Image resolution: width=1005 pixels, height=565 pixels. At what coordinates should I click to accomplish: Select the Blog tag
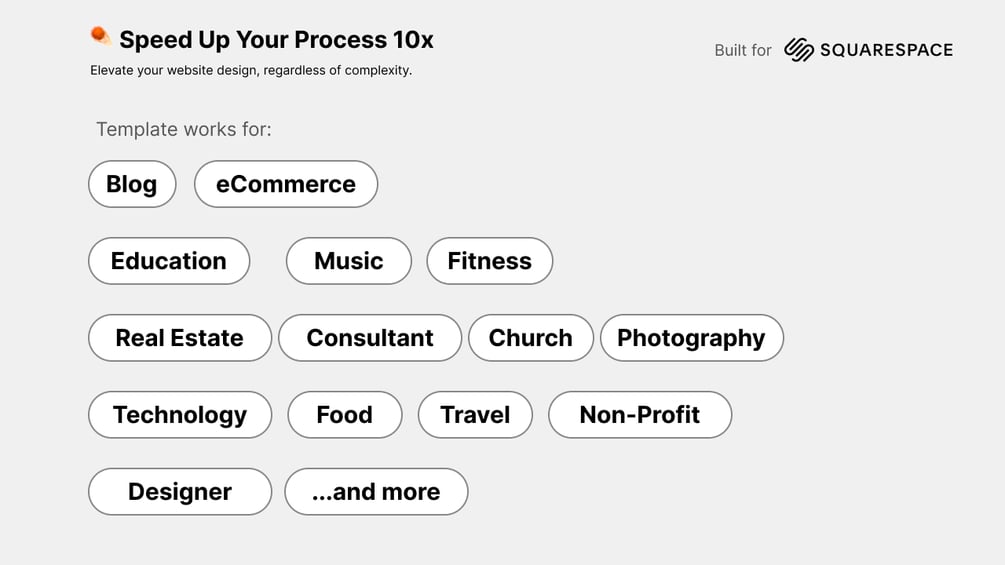132,184
